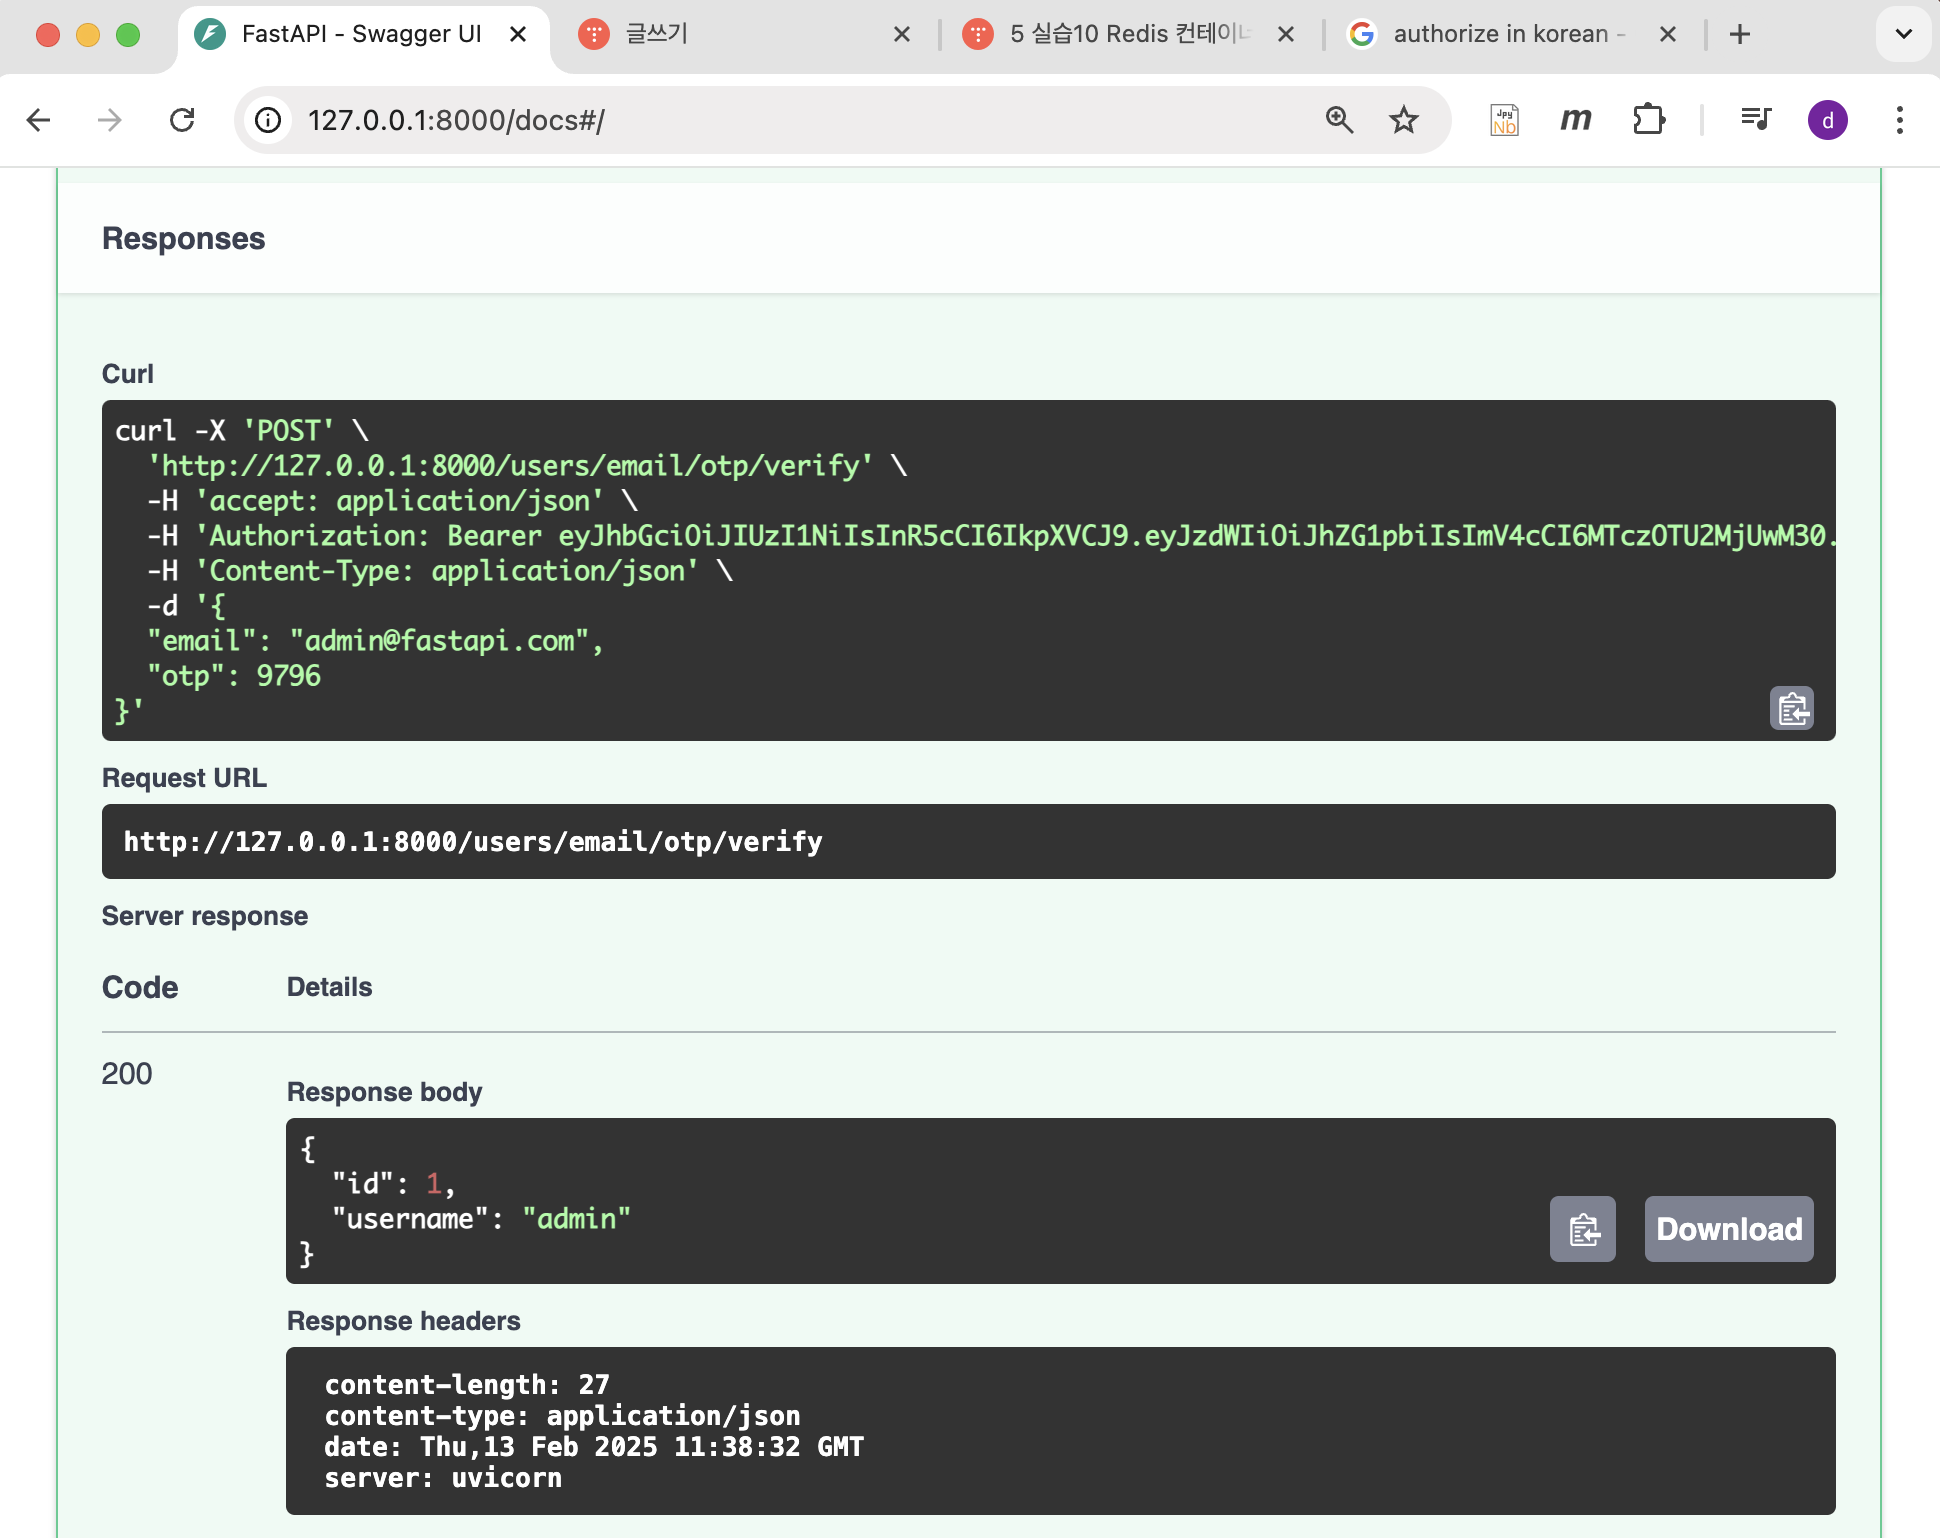The image size is (1940, 1538).
Task: Open Chrome three-dot menu
Action: click(1899, 120)
